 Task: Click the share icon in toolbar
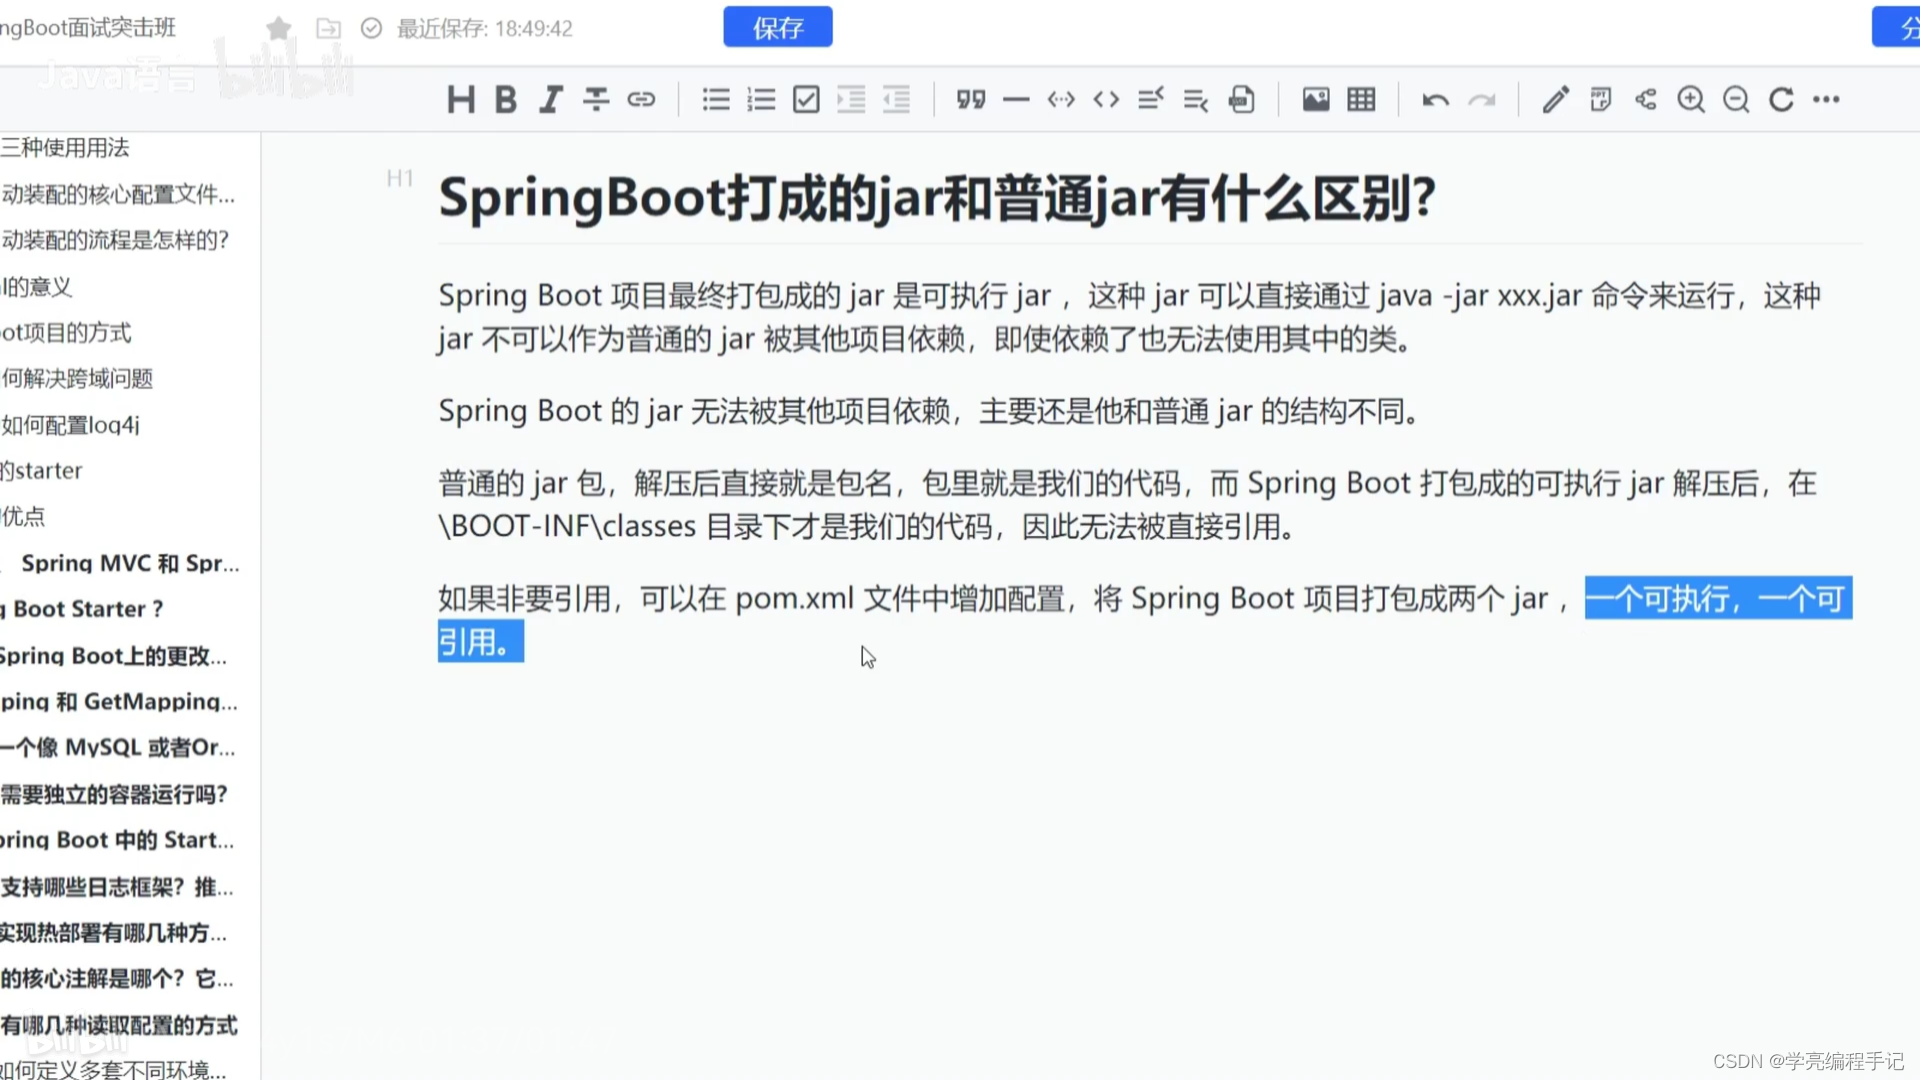(1646, 99)
